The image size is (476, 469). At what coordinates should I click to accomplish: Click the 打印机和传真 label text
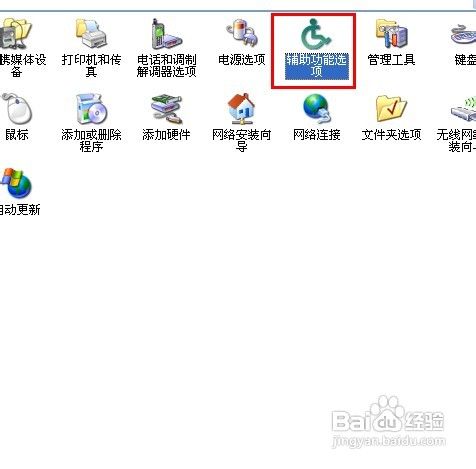(91, 66)
